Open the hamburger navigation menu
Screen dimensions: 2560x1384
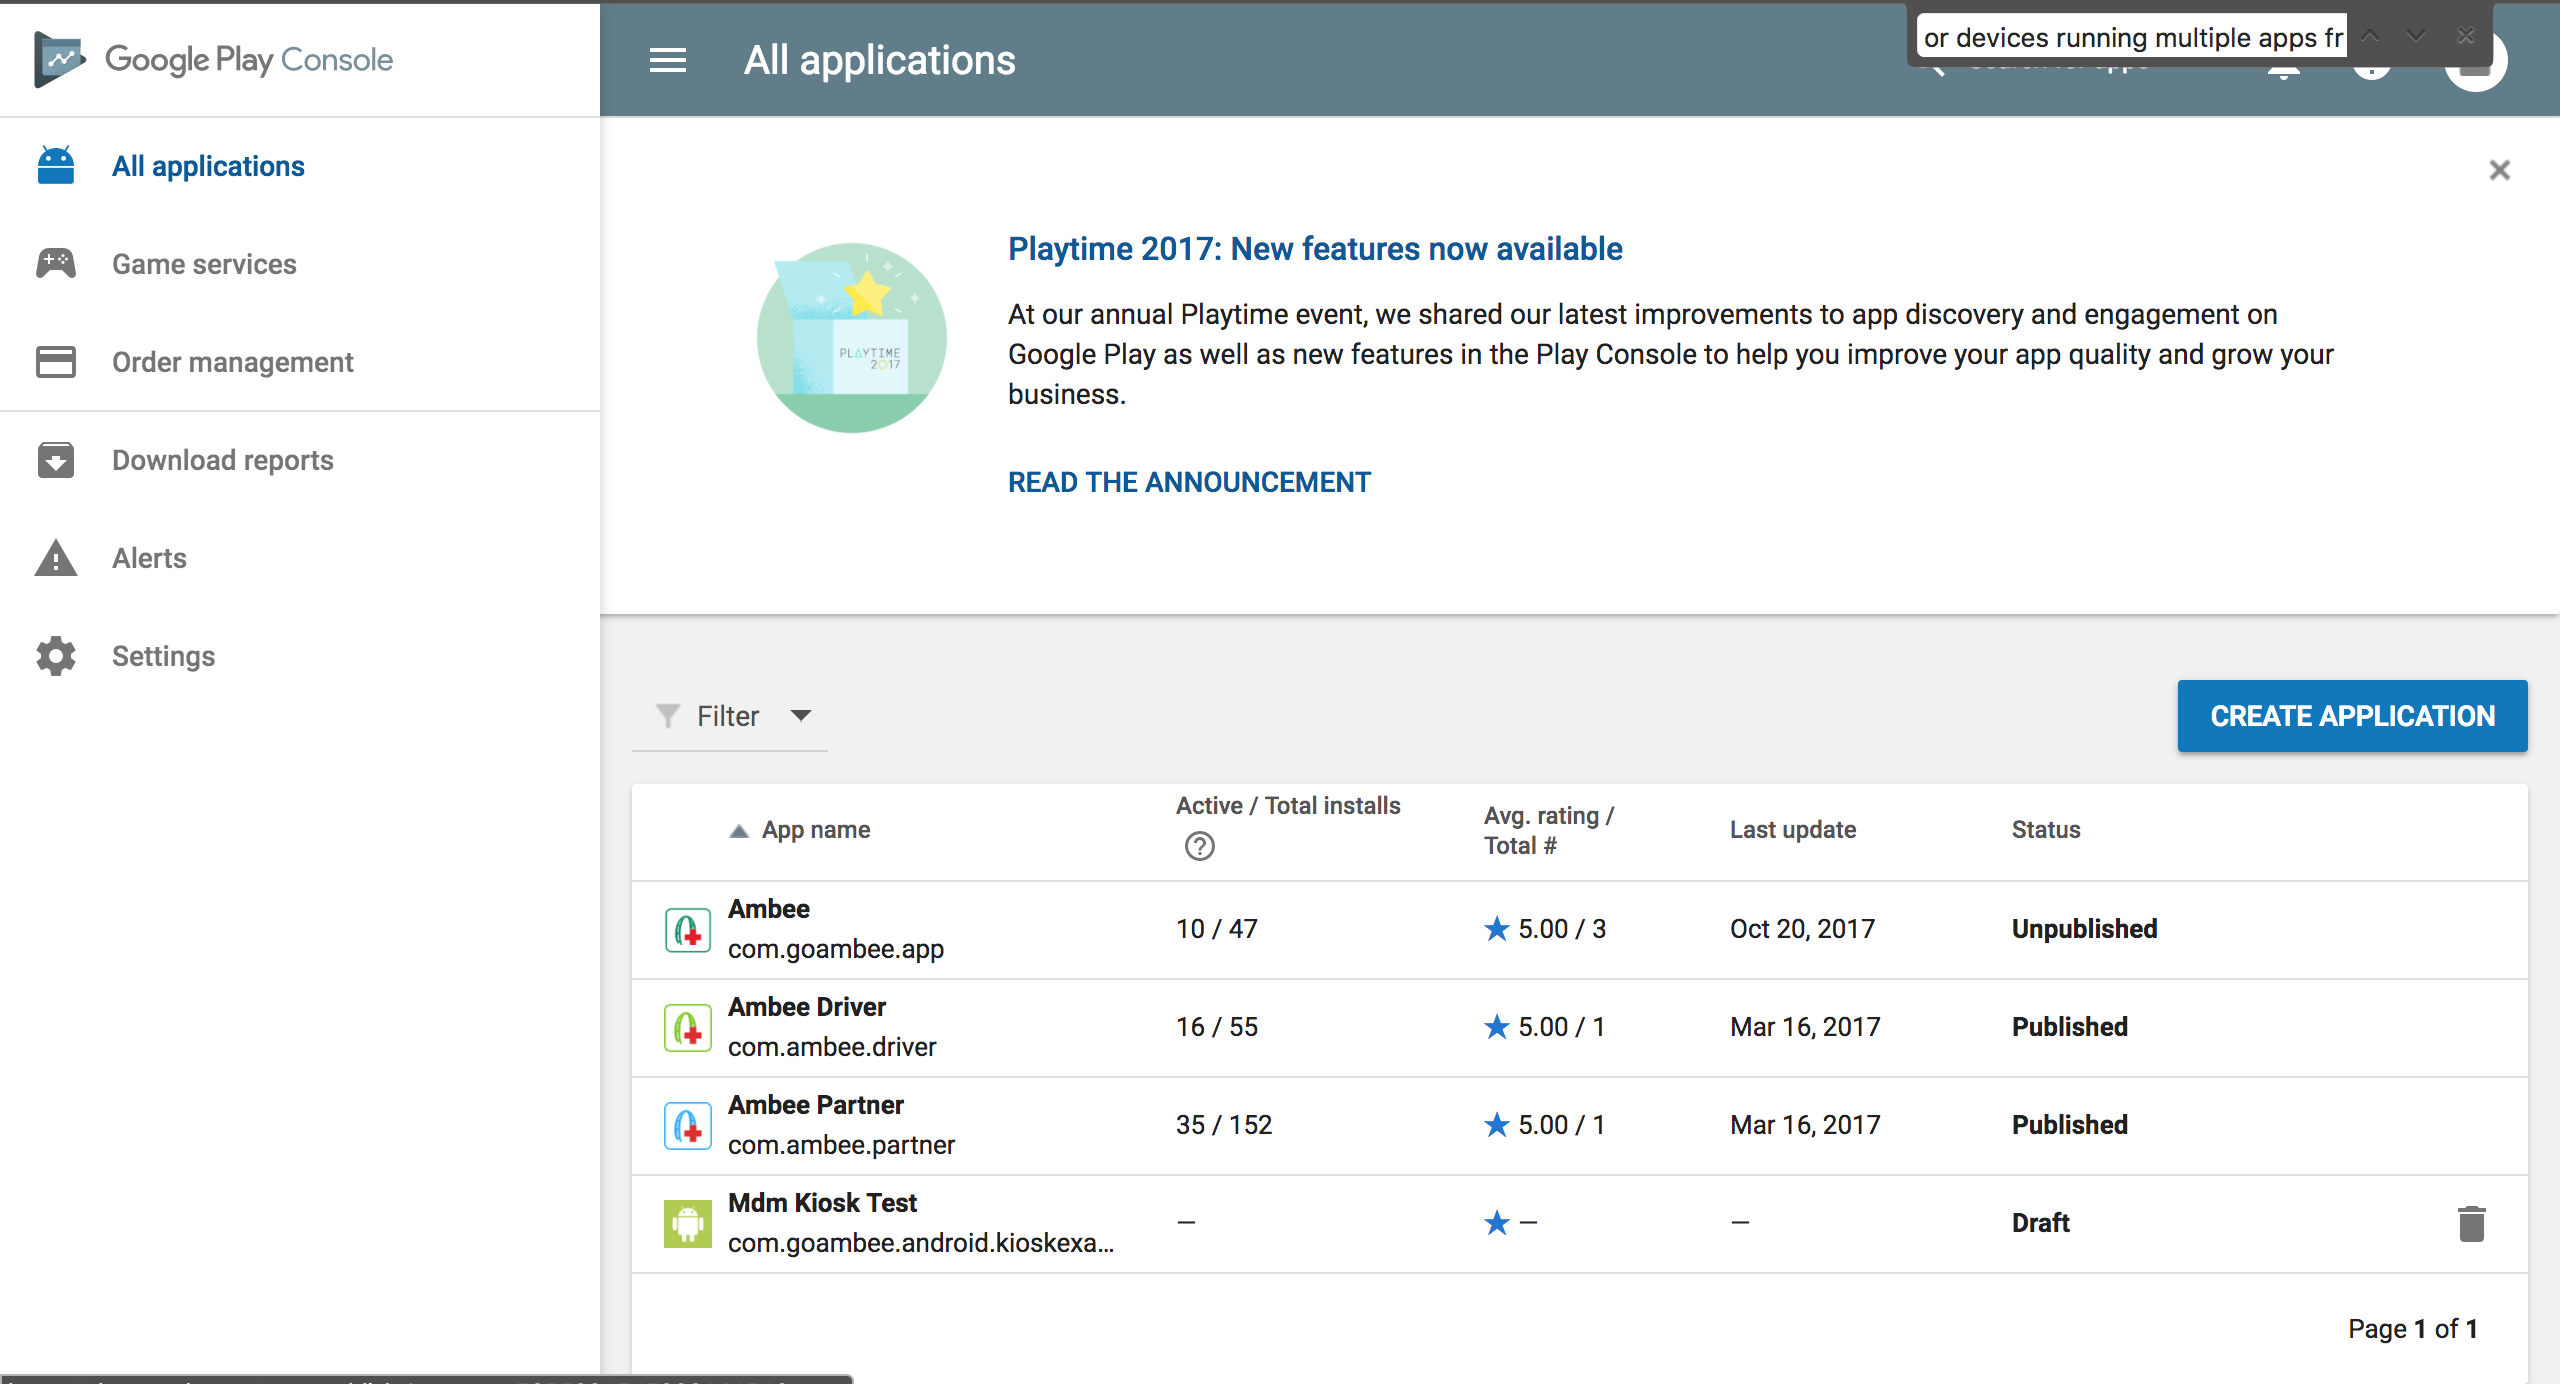coord(667,60)
